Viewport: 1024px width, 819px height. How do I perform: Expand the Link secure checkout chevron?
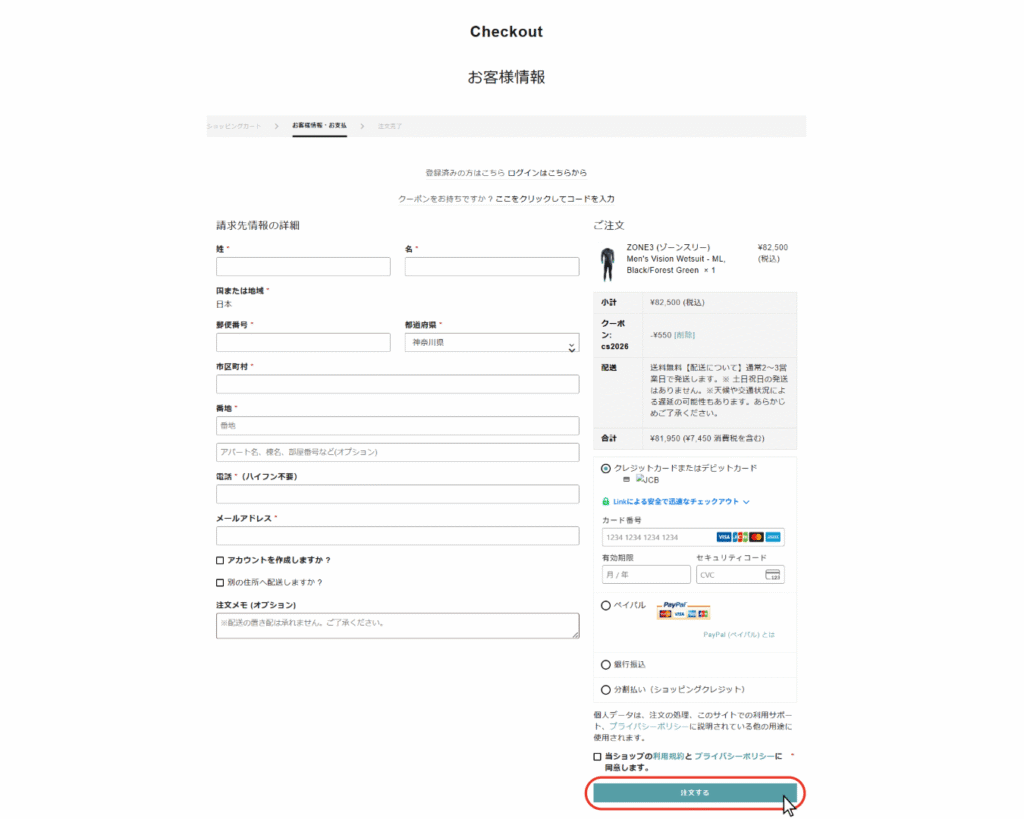click(746, 502)
